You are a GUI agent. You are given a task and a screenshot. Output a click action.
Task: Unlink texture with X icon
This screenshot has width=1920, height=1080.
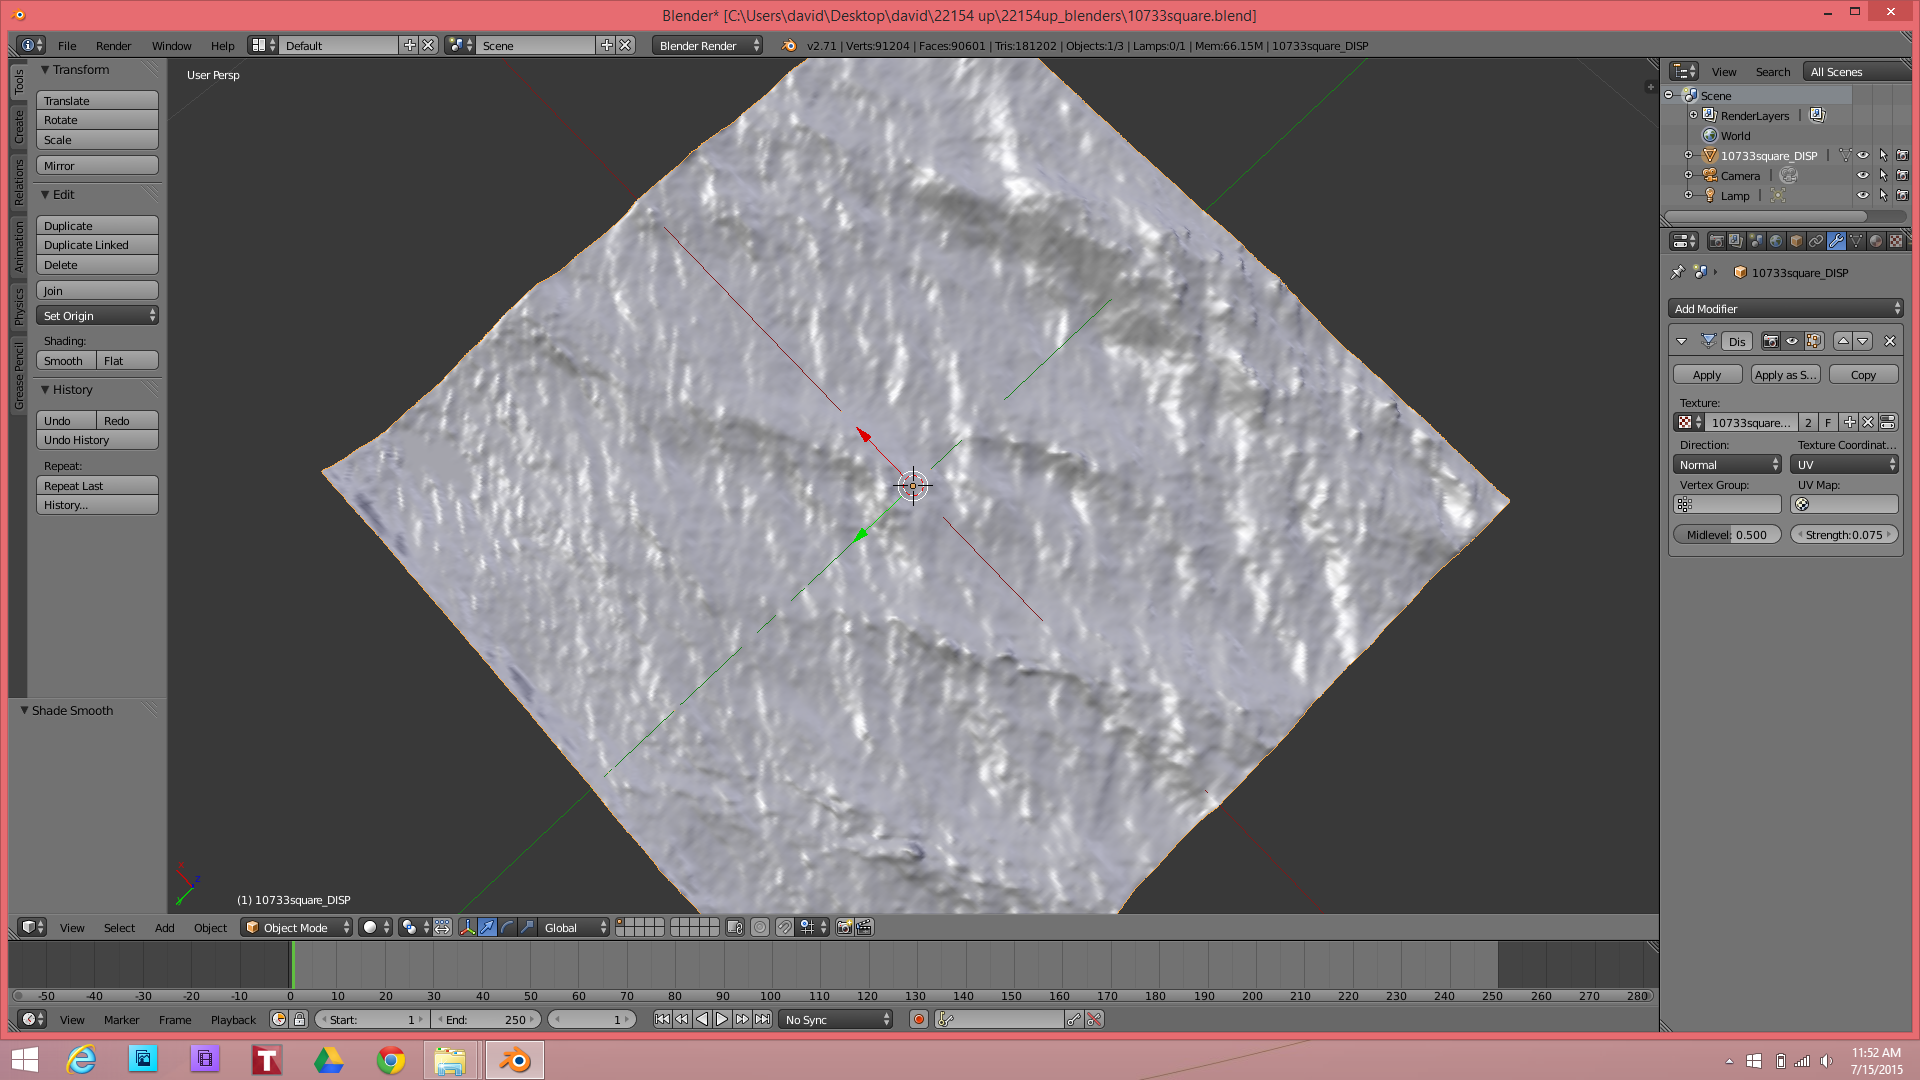coord(1868,422)
